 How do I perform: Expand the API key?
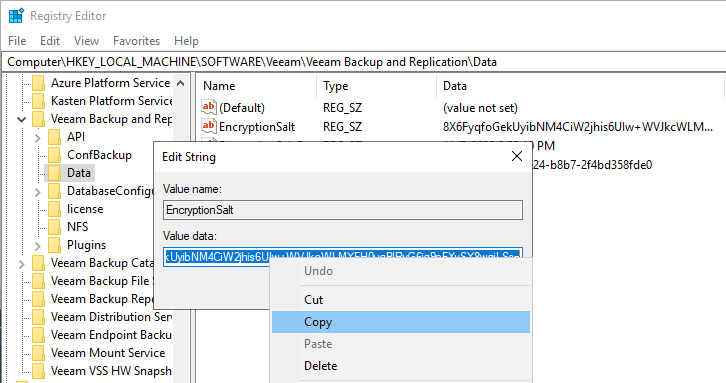38,138
